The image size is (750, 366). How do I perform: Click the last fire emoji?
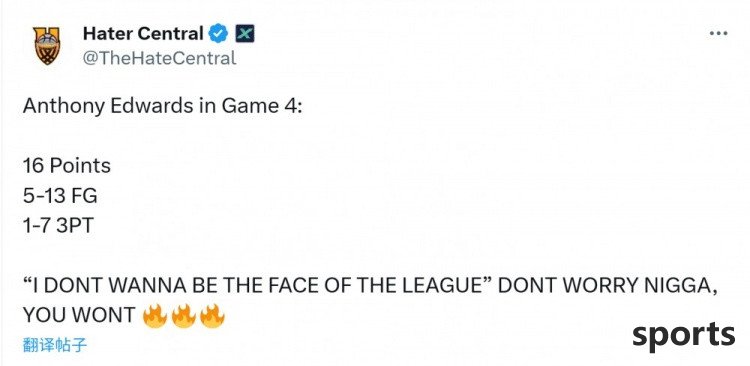[x=212, y=315]
